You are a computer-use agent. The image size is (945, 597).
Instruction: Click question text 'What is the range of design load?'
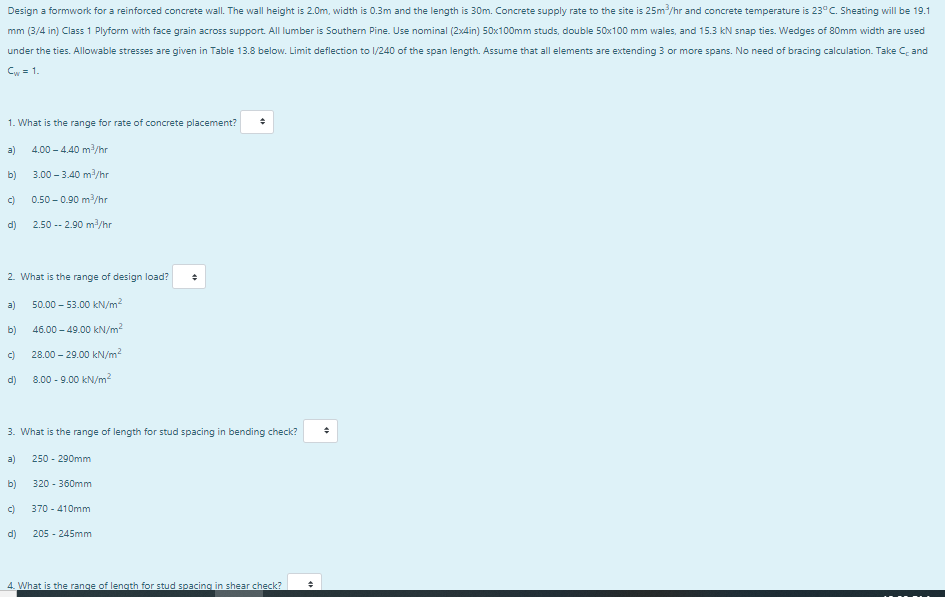tap(95, 277)
